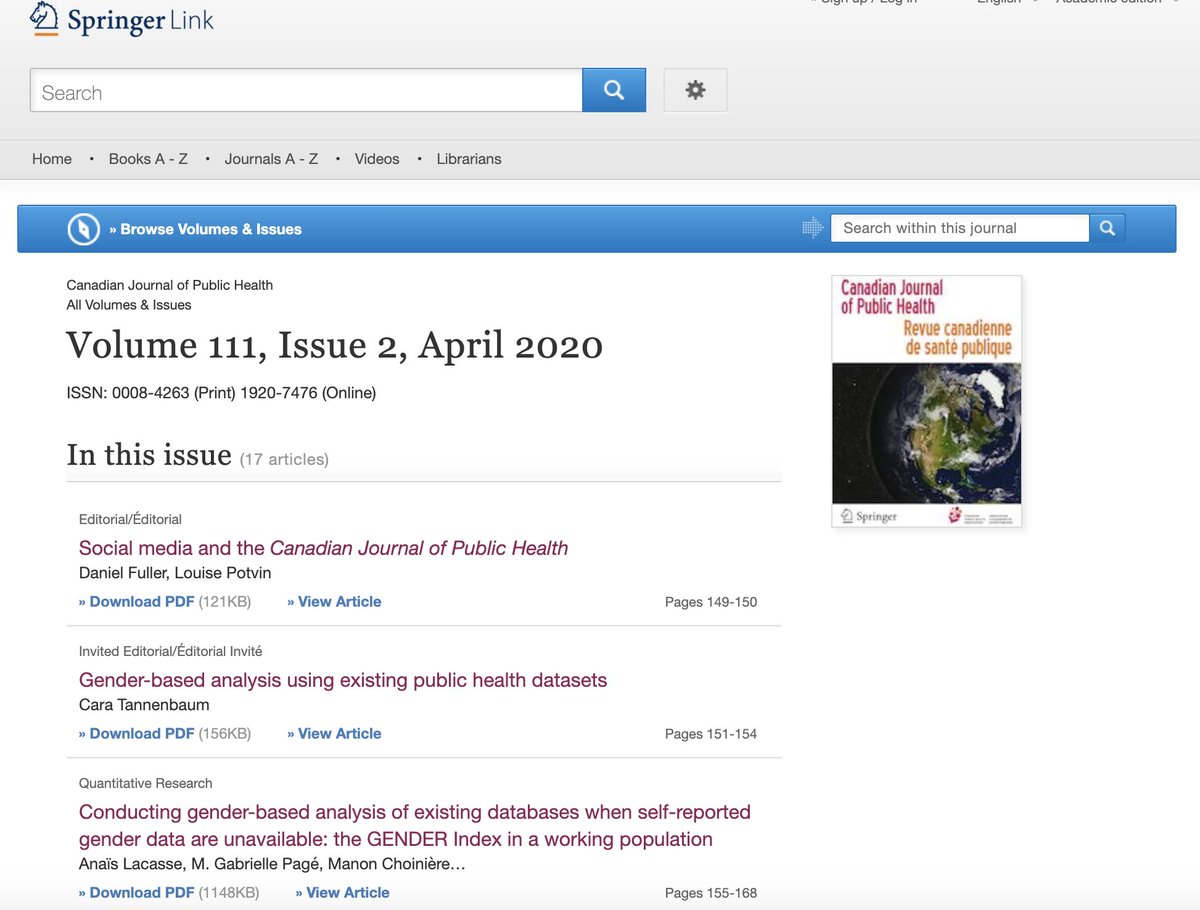1200x910 pixels.
Task: Open the search options gear button
Action: [x=695, y=90]
